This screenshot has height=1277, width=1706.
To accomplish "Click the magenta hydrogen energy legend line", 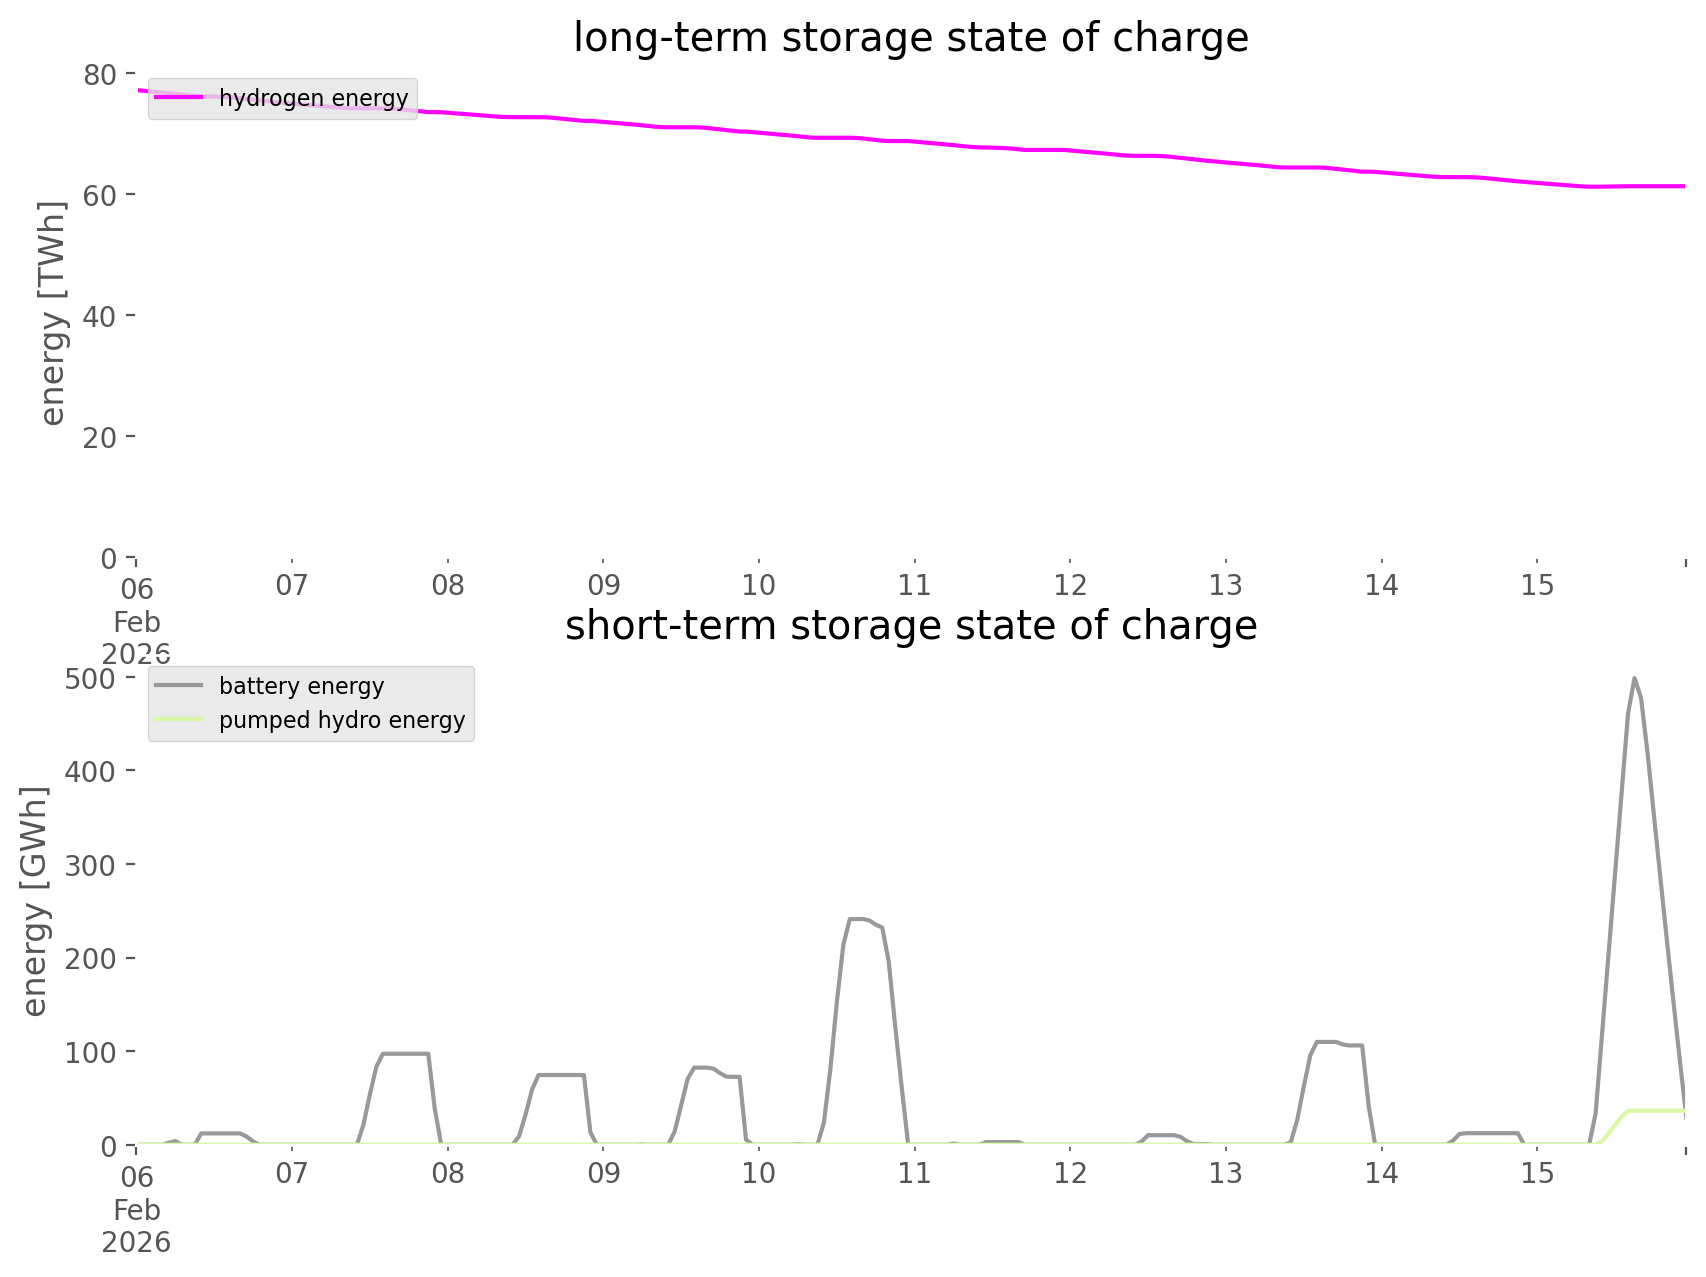I will 179,98.
